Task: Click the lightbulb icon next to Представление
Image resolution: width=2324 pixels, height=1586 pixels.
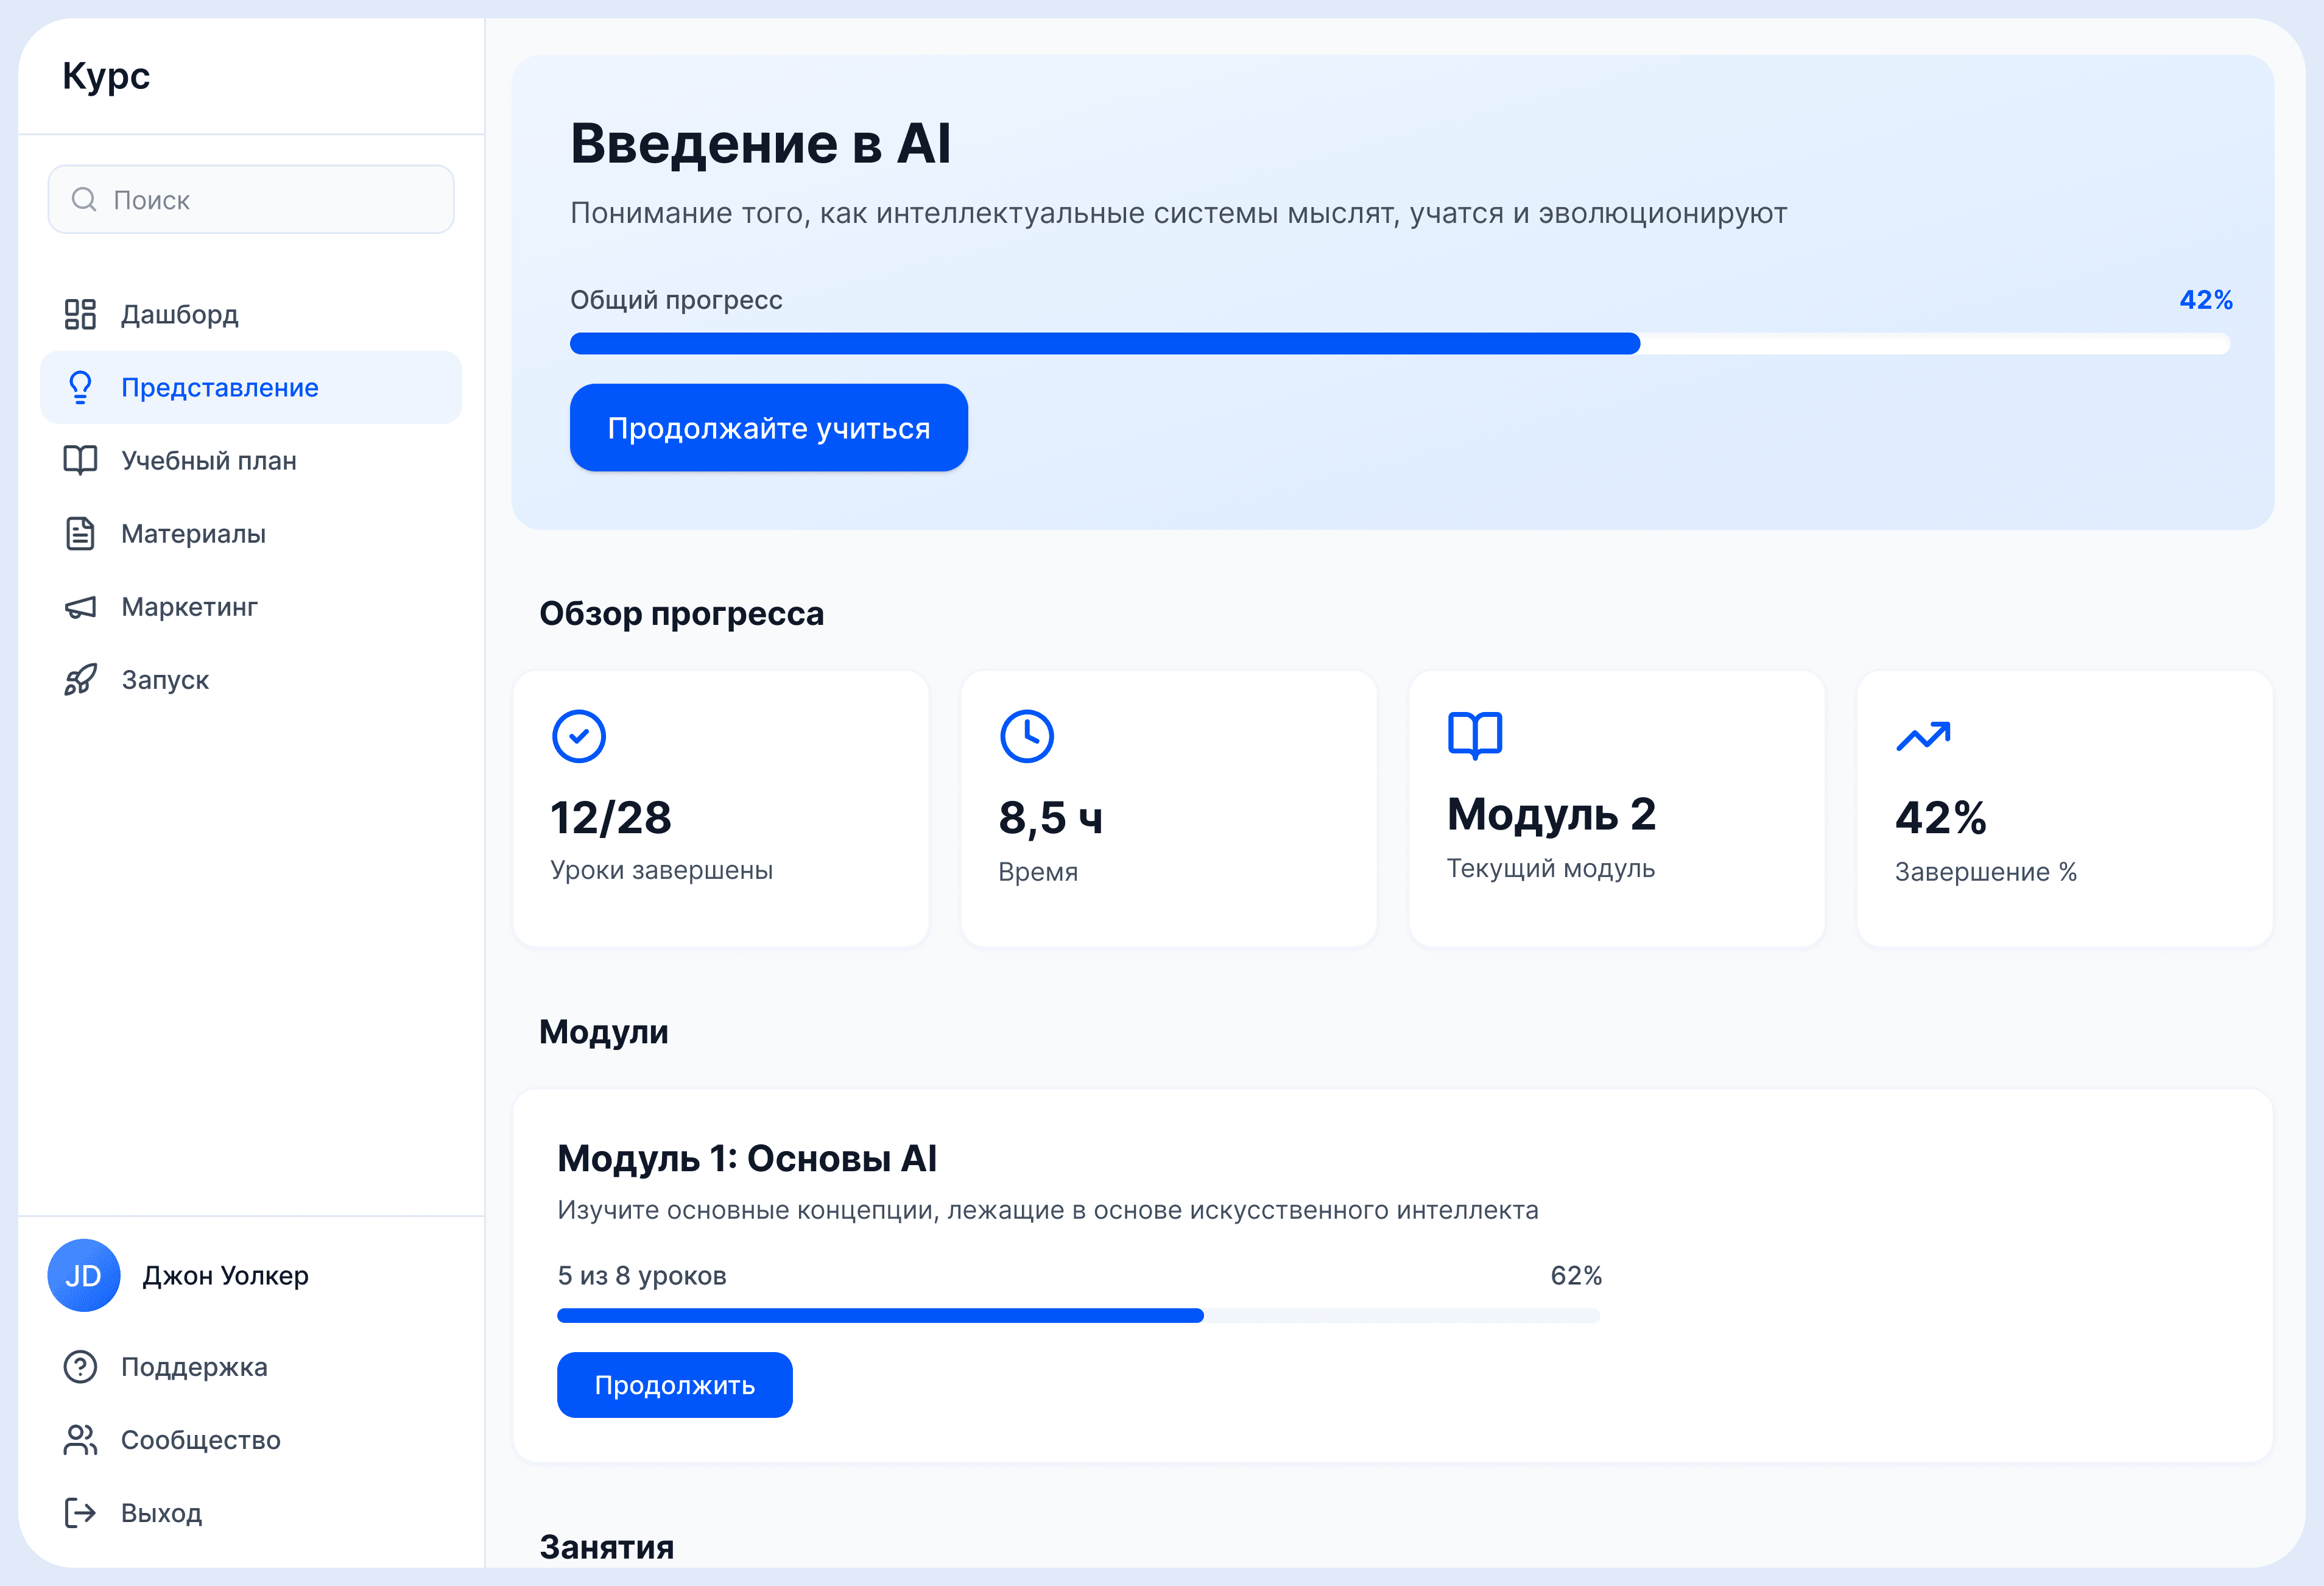Action: click(80, 387)
